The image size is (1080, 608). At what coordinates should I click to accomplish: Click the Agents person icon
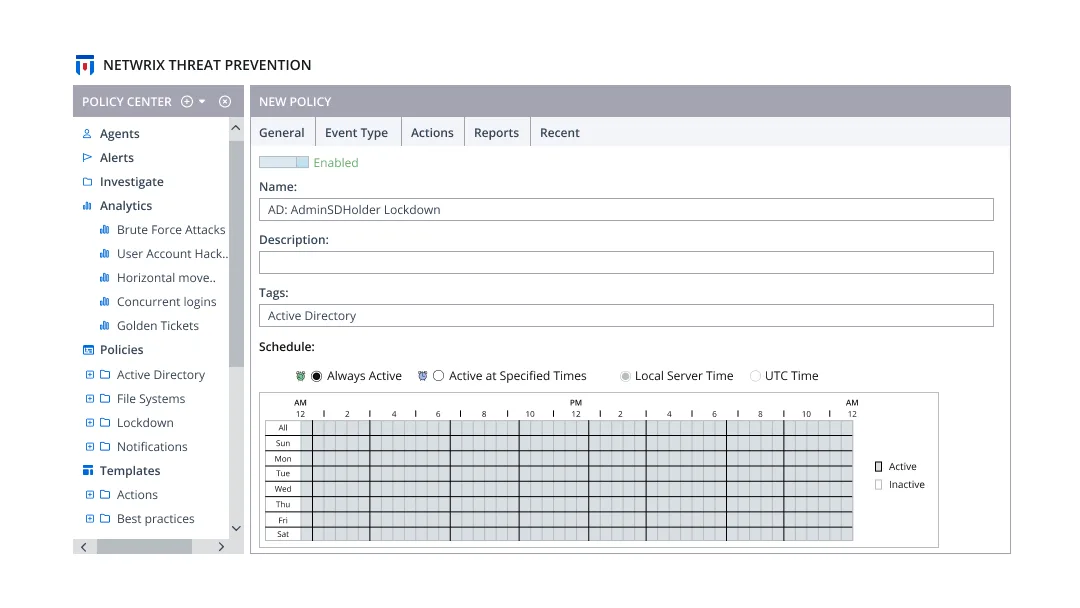point(87,134)
